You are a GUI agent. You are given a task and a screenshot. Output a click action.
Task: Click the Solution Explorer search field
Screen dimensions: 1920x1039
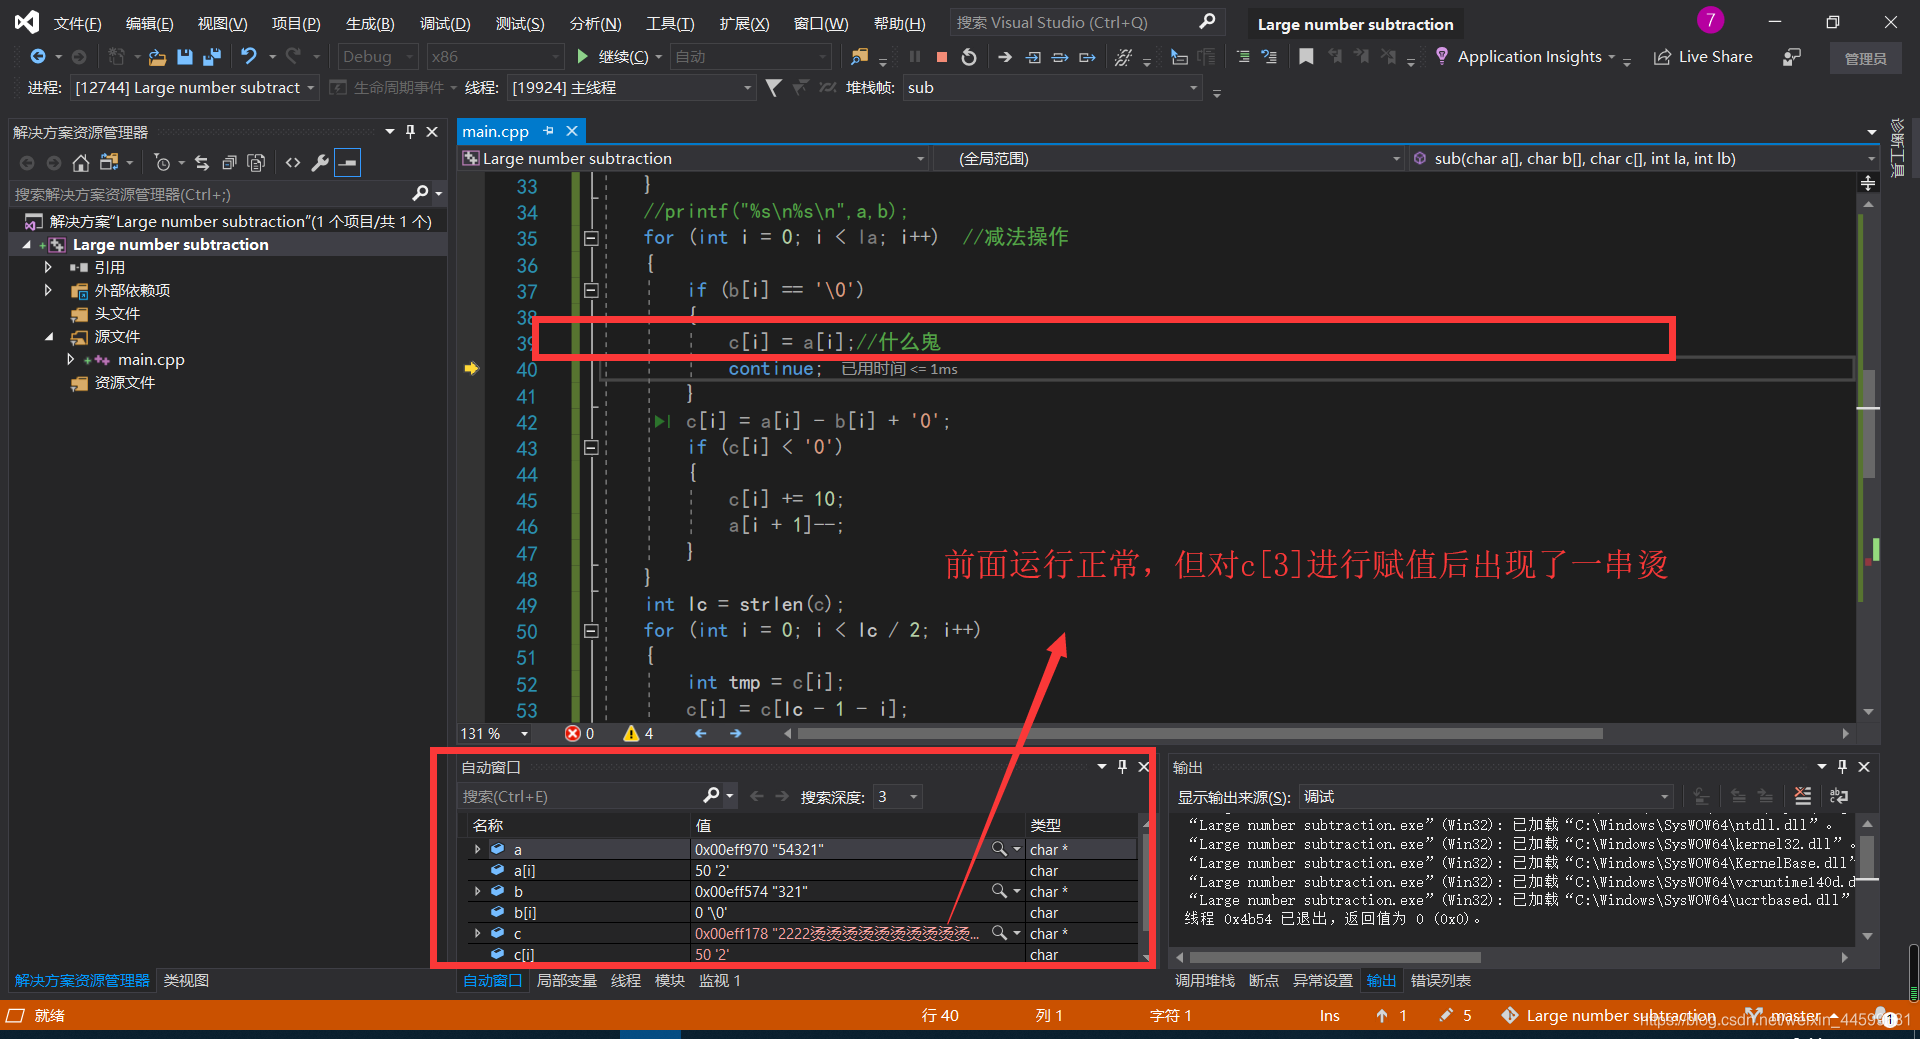tap(227, 194)
